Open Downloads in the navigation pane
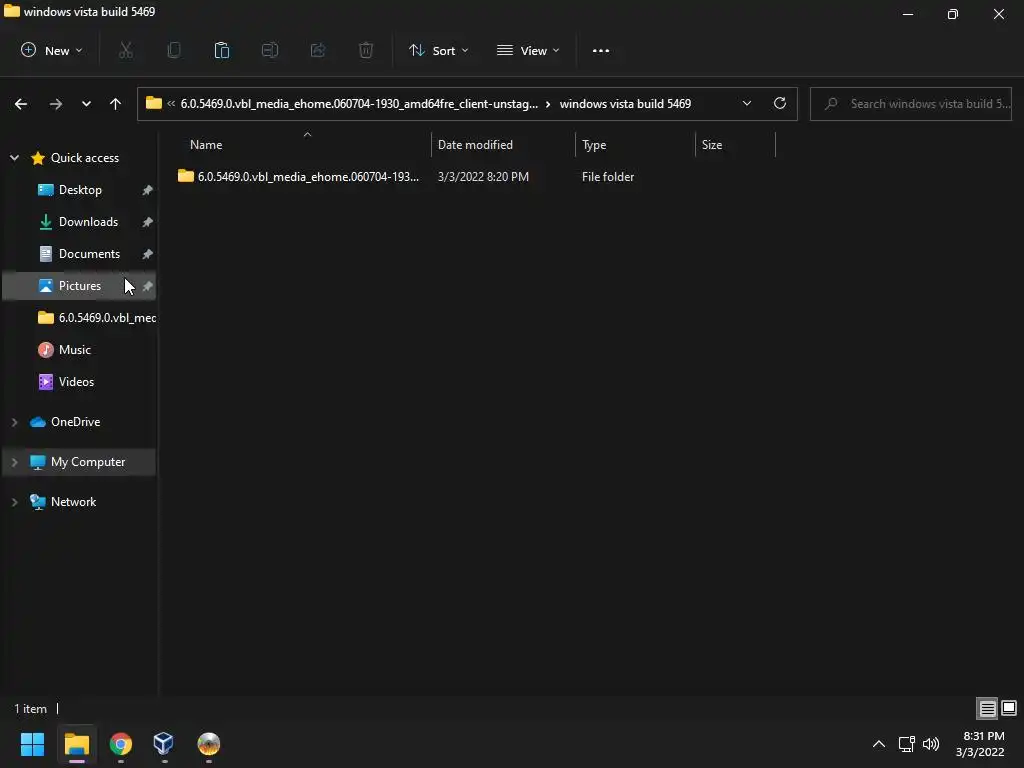The image size is (1024, 768). (x=88, y=222)
